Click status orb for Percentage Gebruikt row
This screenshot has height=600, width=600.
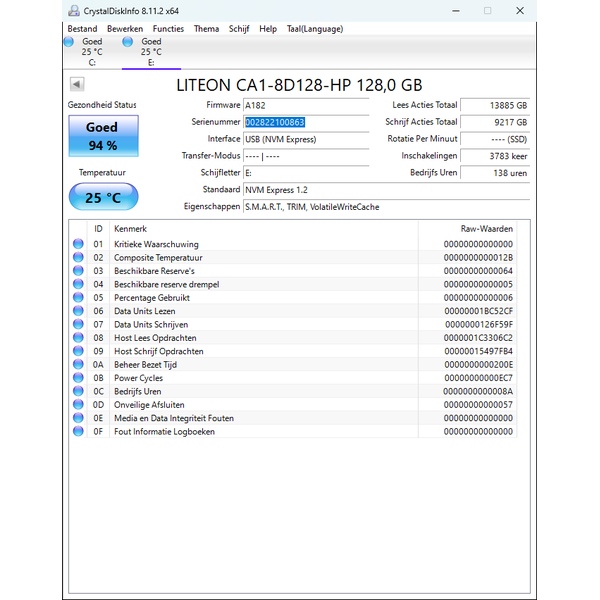click(78, 297)
